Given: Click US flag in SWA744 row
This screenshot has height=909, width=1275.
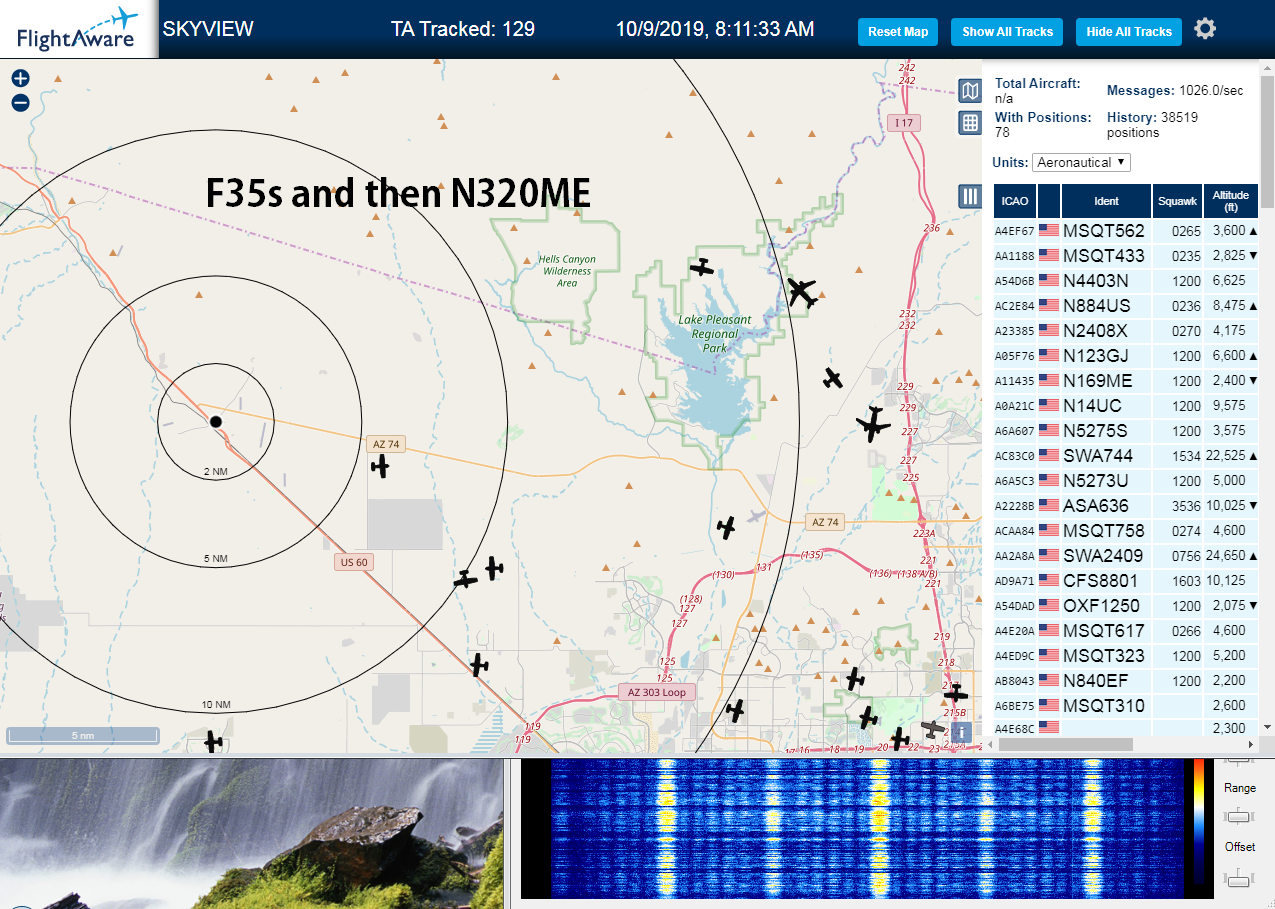Looking at the screenshot, I should (1049, 455).
